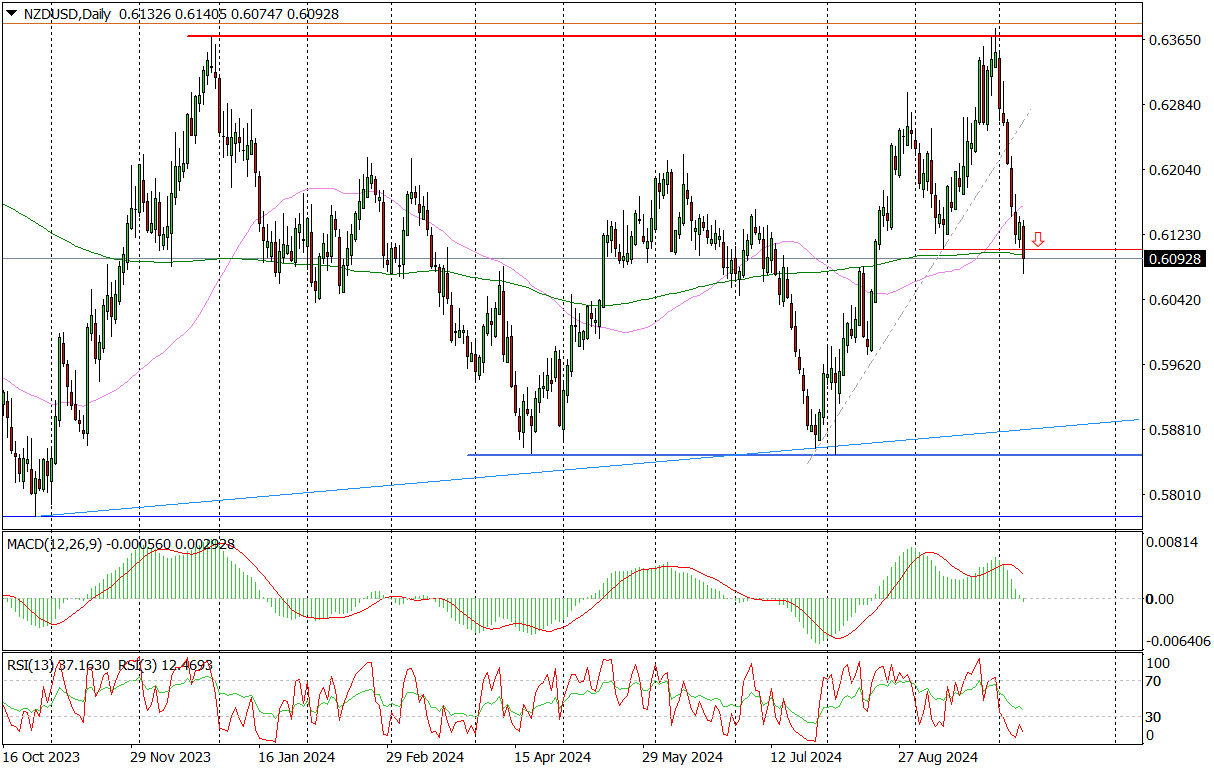Click the date label 29 Nov 2023
The height and width of the screenshot is (771, 1214).
[x=170, y=758]
